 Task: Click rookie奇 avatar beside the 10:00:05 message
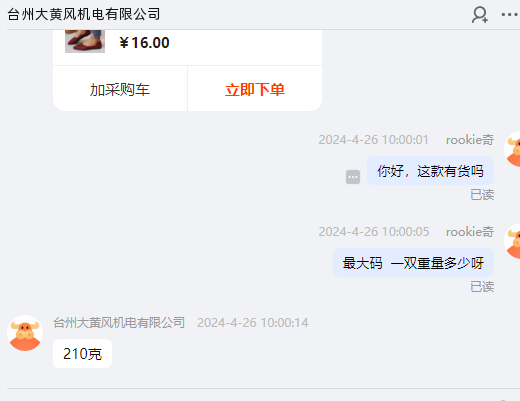[x=513, y=241]
